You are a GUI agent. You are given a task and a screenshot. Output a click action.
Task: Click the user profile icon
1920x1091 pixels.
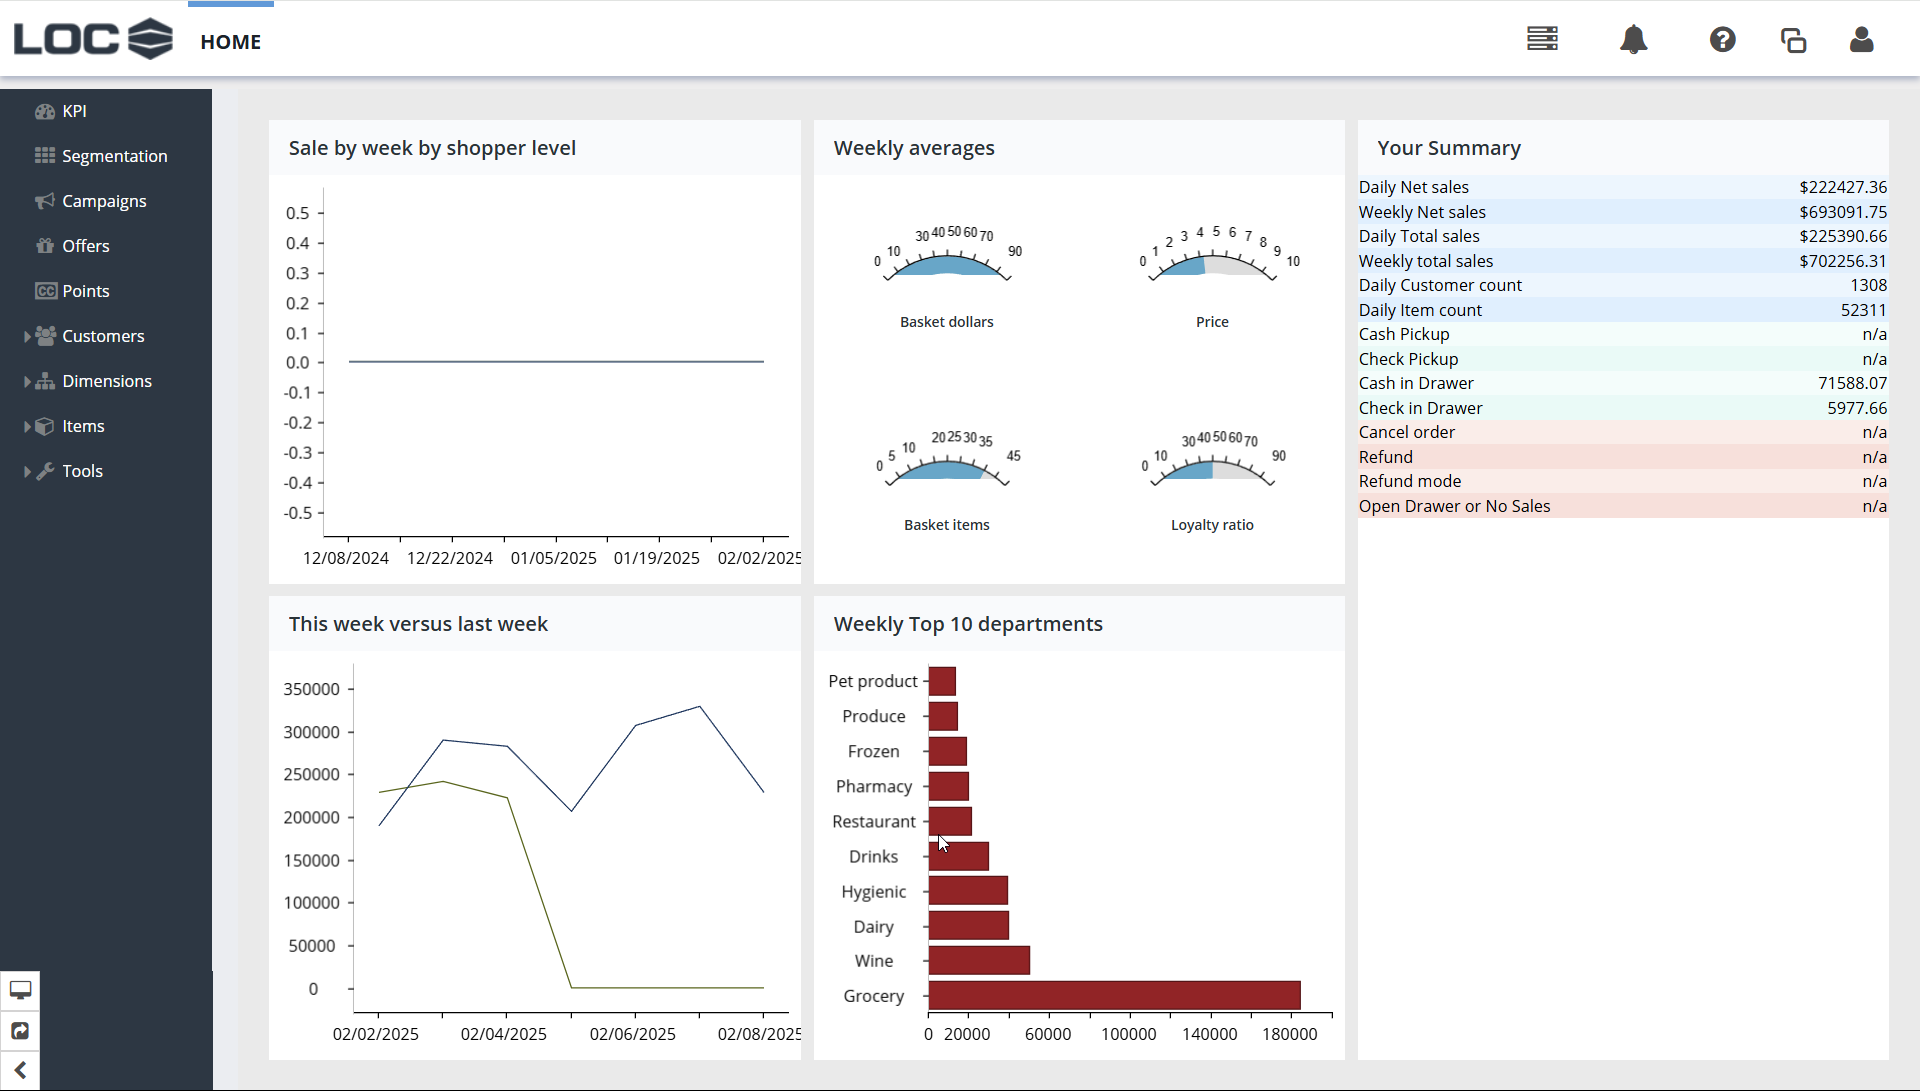[1861, 40]
